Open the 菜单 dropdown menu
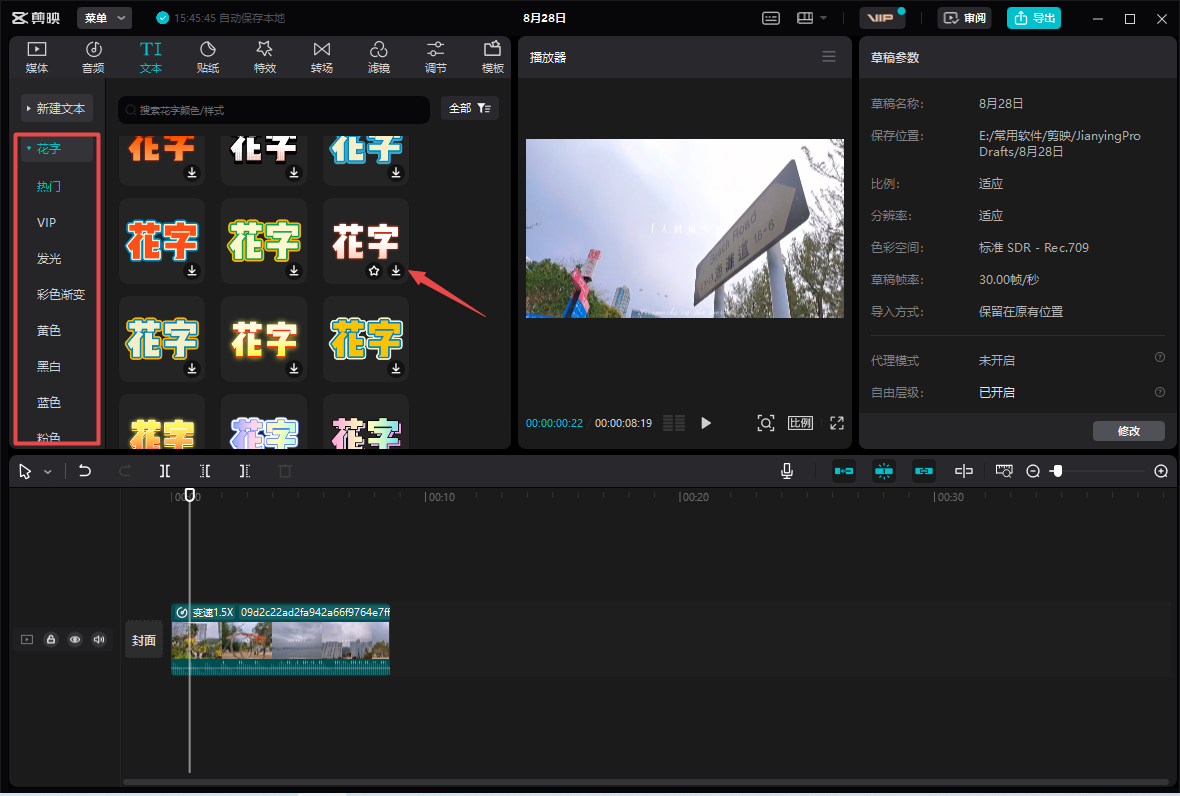The width and height of the screenshot is (1180, 796). tap(104, 18)
